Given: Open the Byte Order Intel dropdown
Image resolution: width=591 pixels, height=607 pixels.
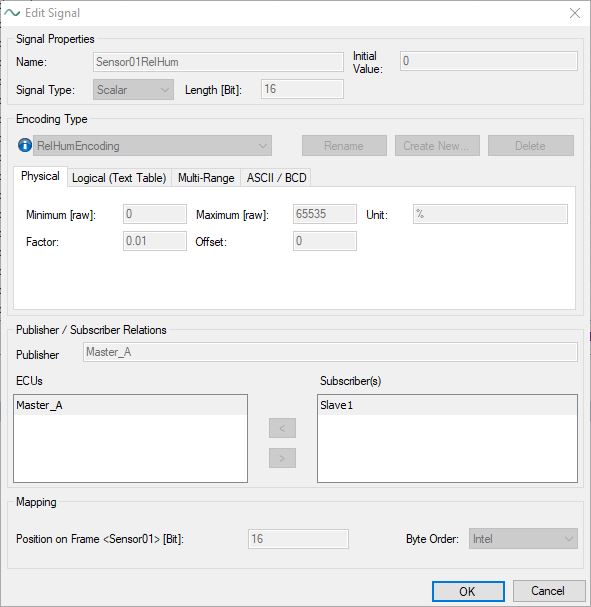Looking at the screenshot, I should click(523, 538).
